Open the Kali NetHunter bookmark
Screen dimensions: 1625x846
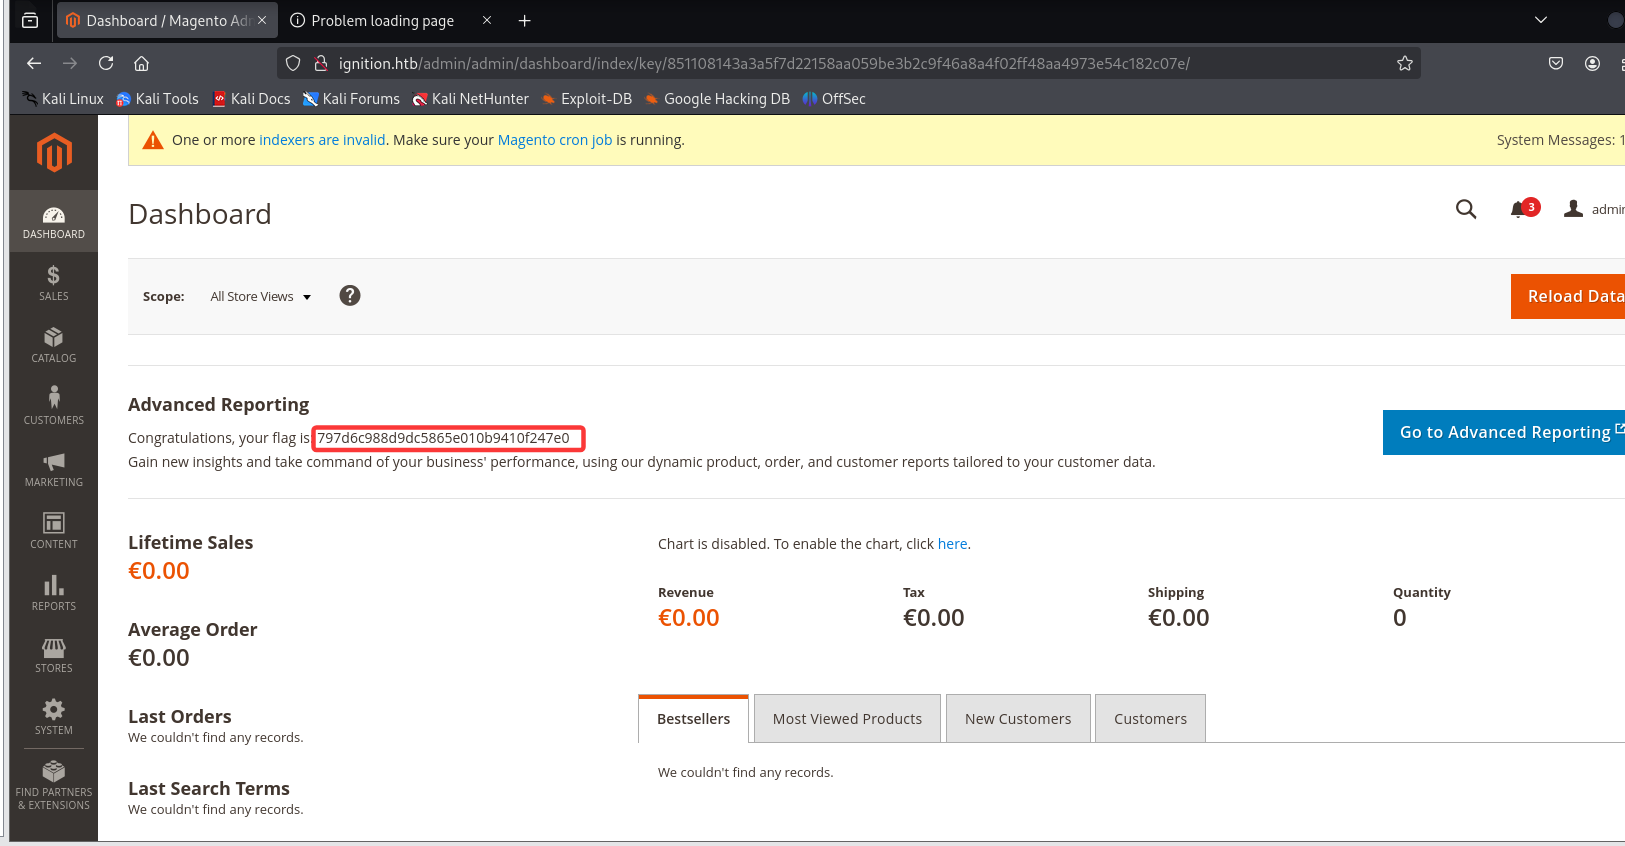click(x=471, y=99)
